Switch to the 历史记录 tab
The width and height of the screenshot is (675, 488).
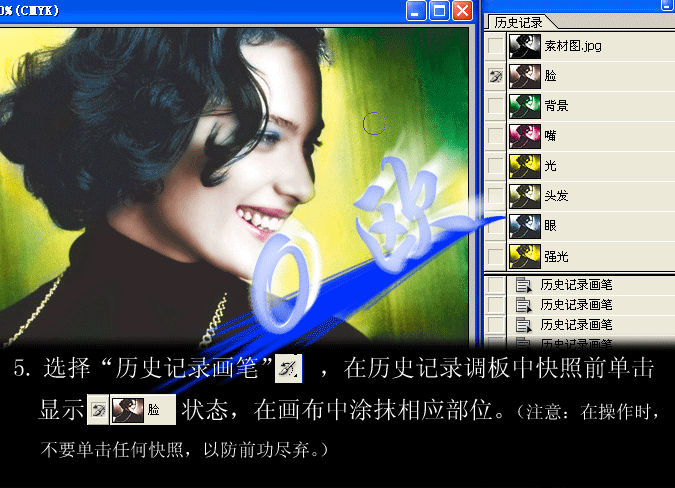pyautogui.click(x=518, y=22)
